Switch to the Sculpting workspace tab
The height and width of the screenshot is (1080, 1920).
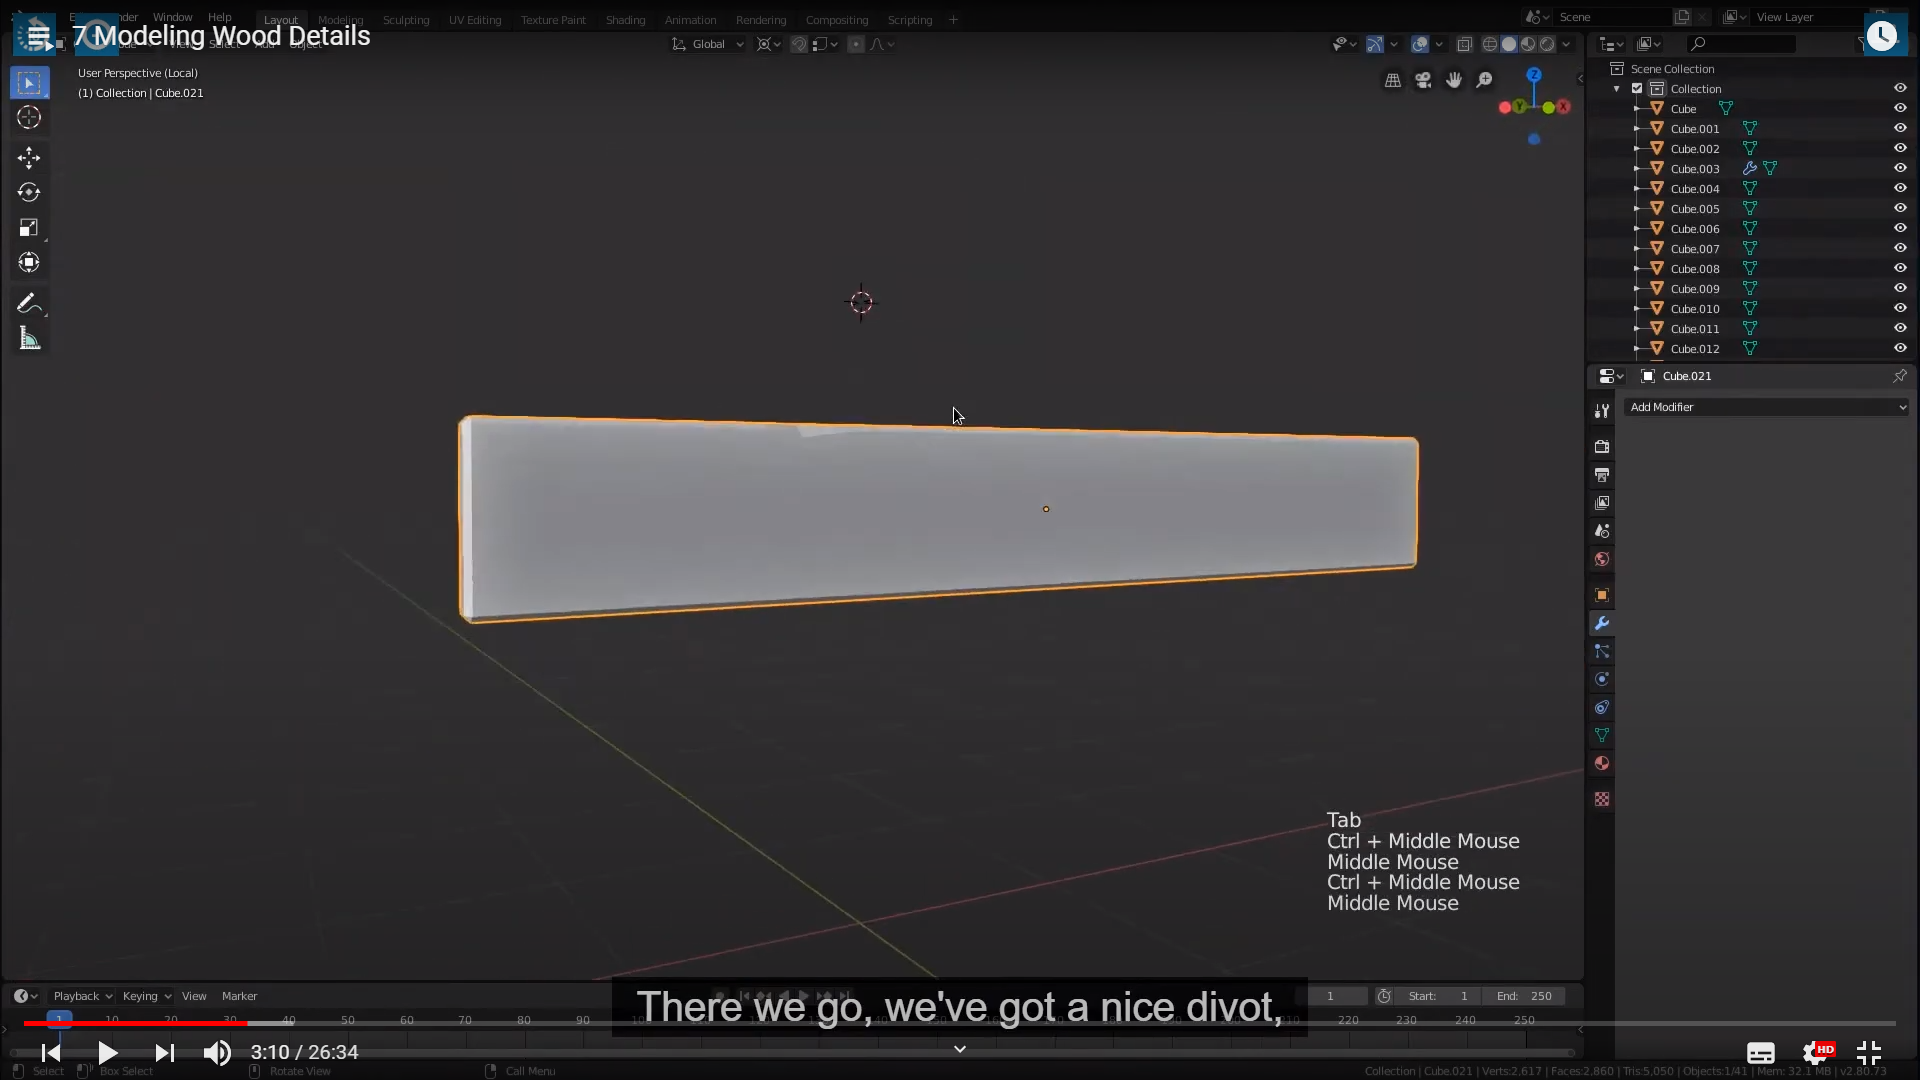click(x=406, y=20)
